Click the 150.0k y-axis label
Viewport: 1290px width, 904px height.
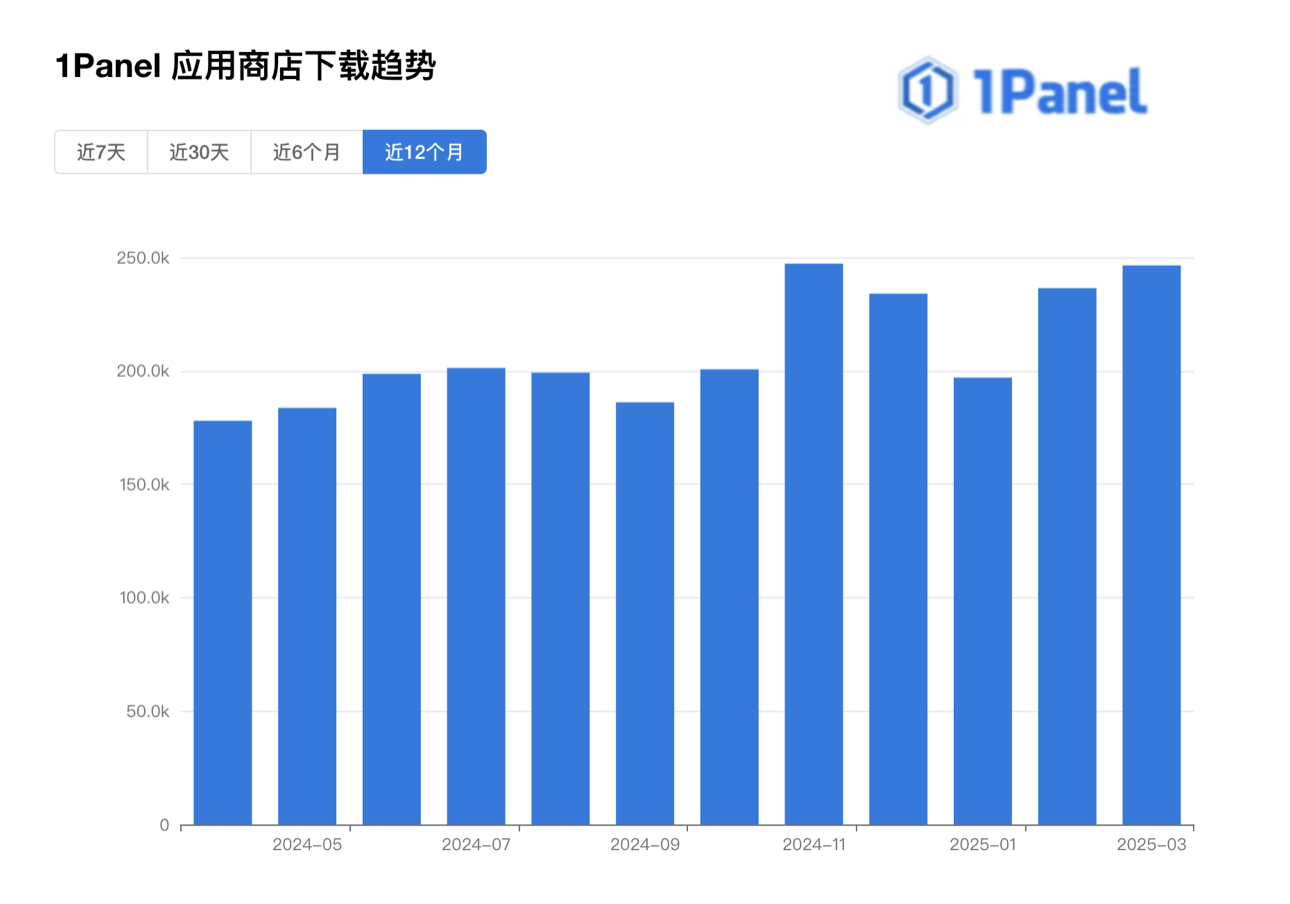[x=145, y=485]
